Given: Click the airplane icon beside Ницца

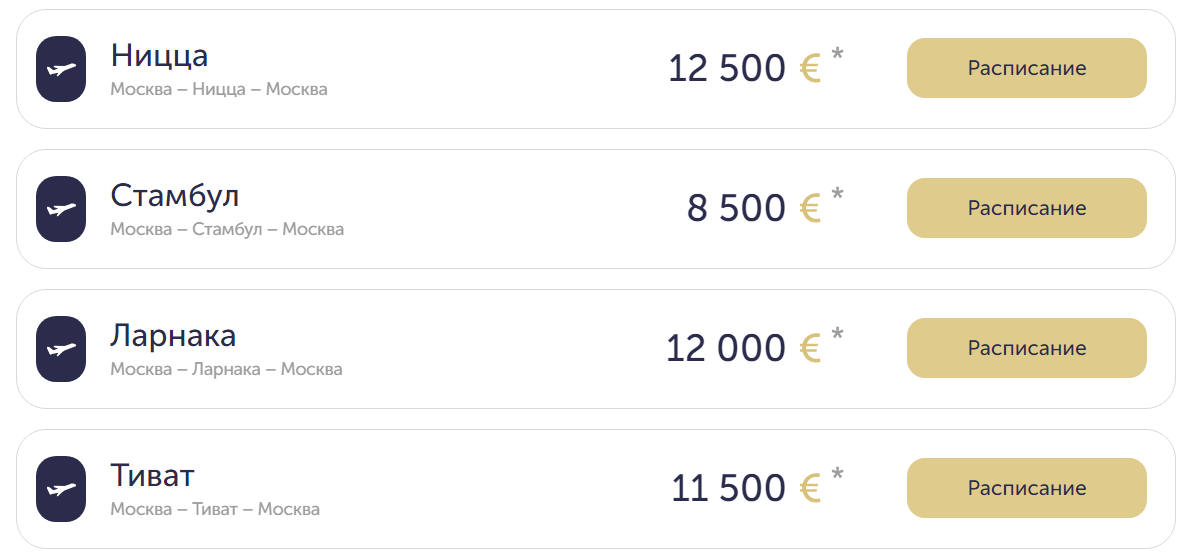Looking at the screenshot, I should [61, 69].
